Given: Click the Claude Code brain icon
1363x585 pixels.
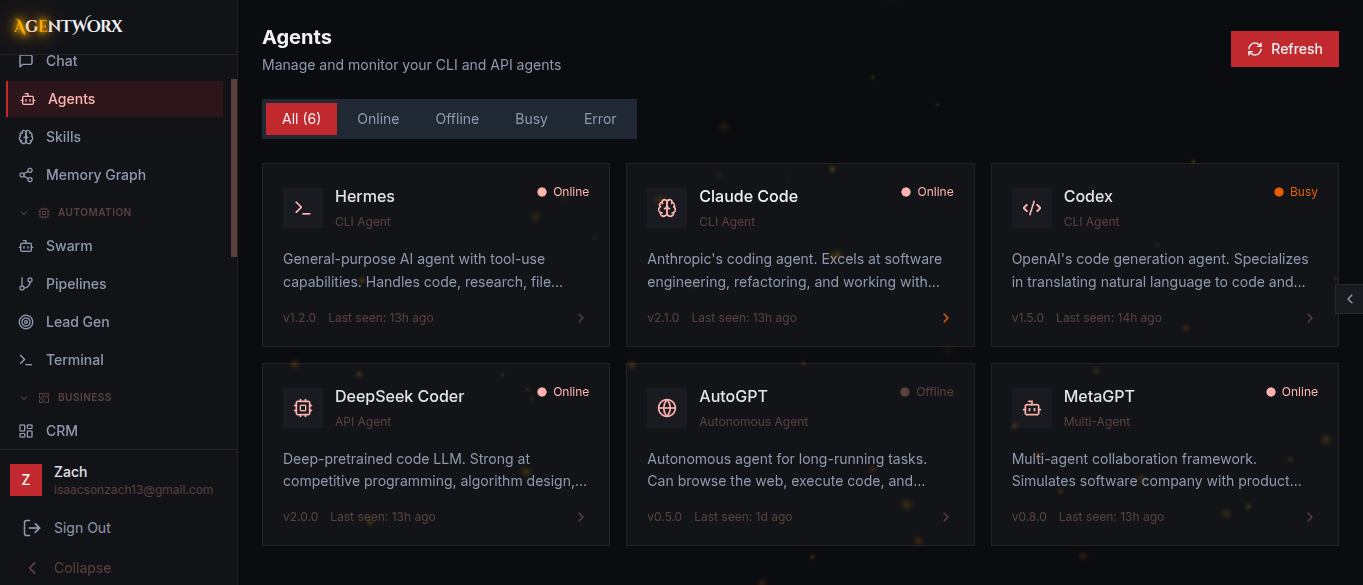Looking at the screenshot, I should tap(667, 208).
